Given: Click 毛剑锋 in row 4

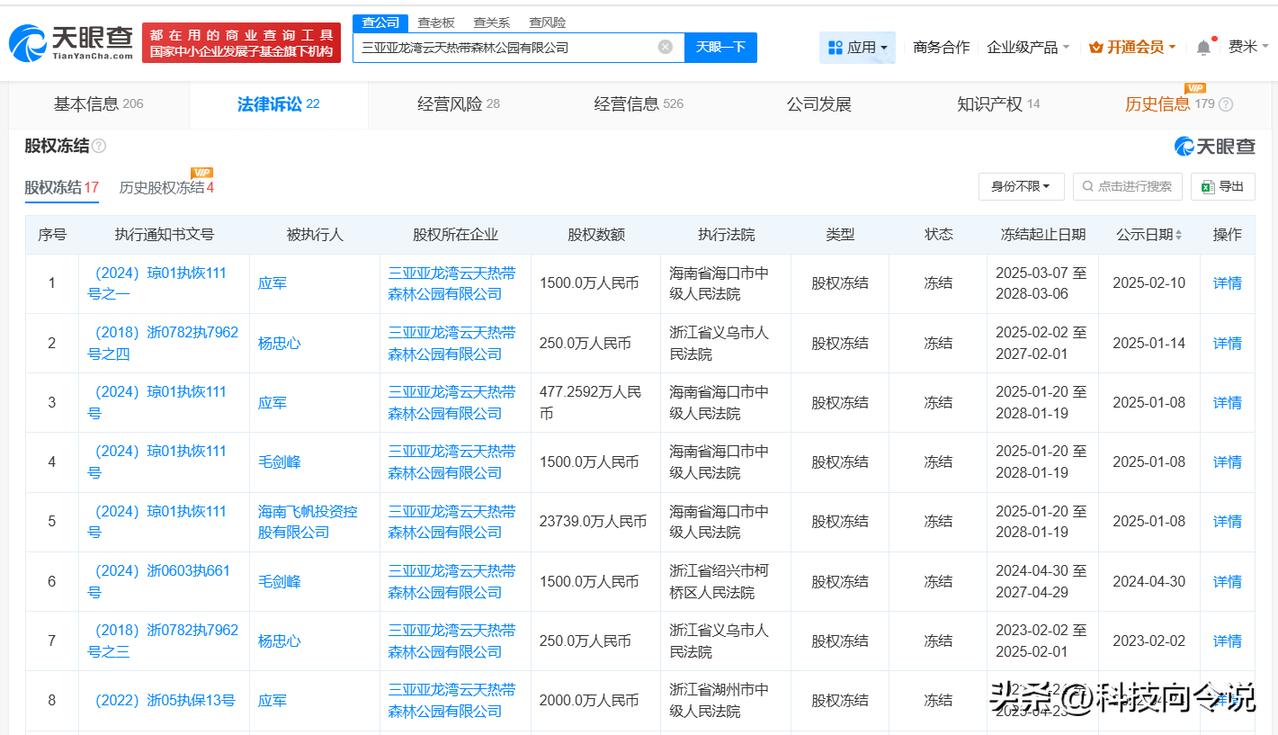Looking at the screenshot, I should 279,462.
